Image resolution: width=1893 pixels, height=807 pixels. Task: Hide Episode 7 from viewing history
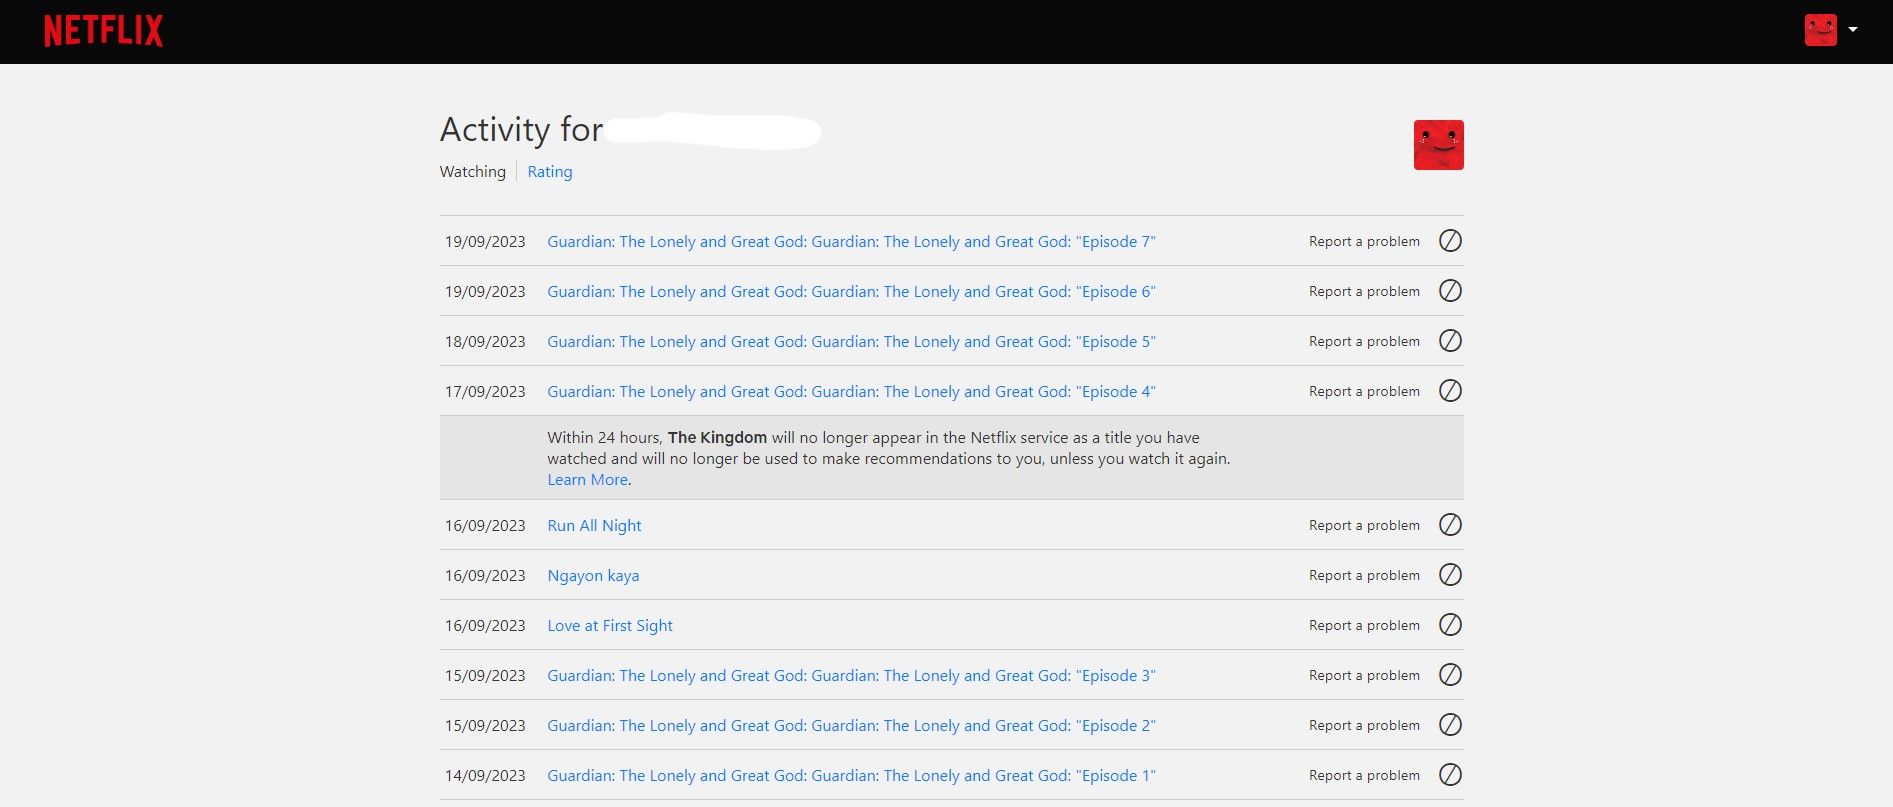[x=1450, y=241]
